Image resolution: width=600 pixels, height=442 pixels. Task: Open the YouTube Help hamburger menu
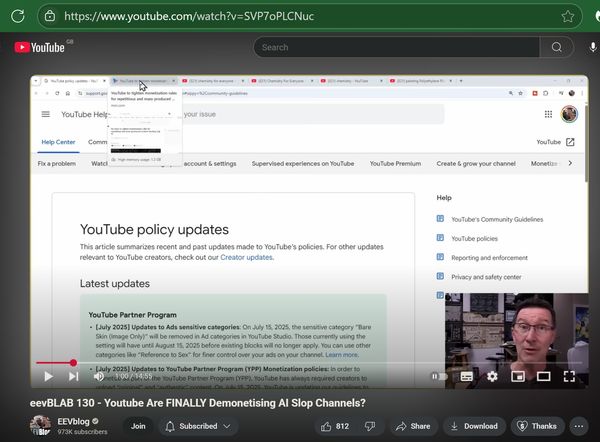click(x=46, y=114)
